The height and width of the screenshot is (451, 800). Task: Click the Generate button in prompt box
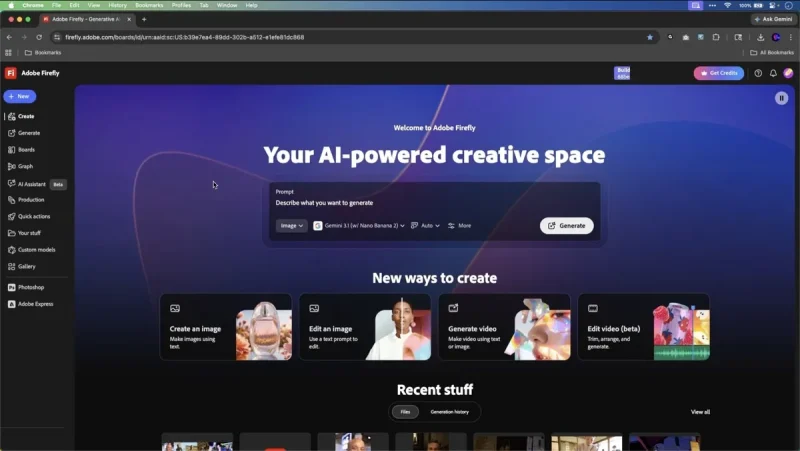tap(566, 226)
